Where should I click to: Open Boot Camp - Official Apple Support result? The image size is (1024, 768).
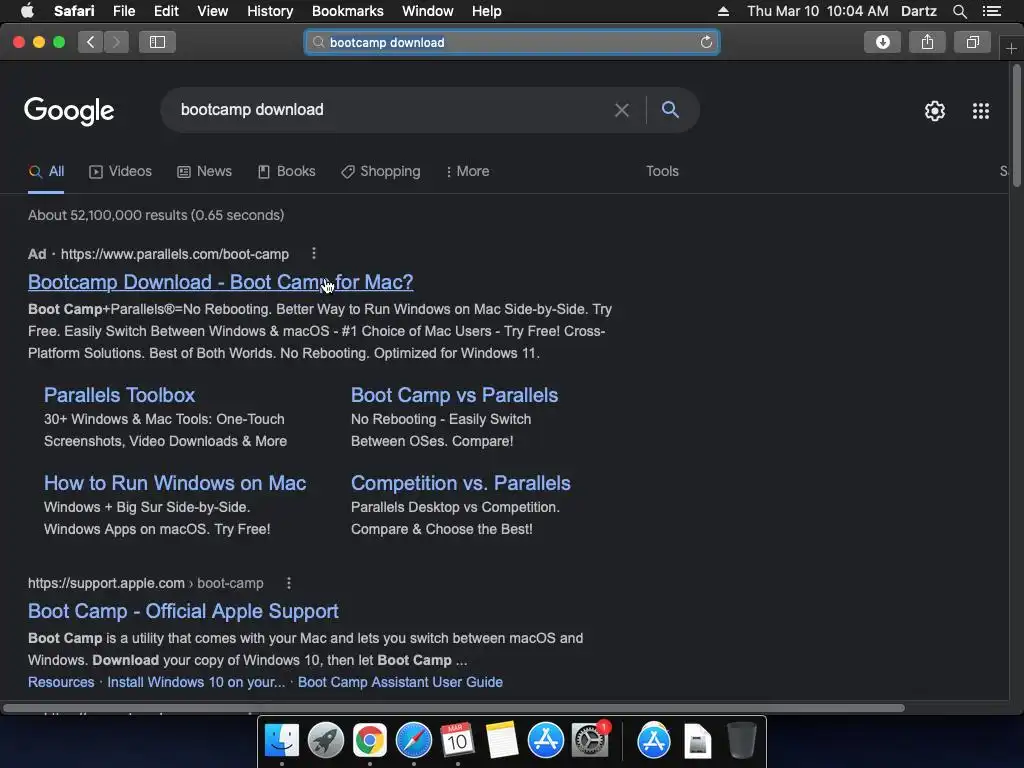[x=184, y=611]
